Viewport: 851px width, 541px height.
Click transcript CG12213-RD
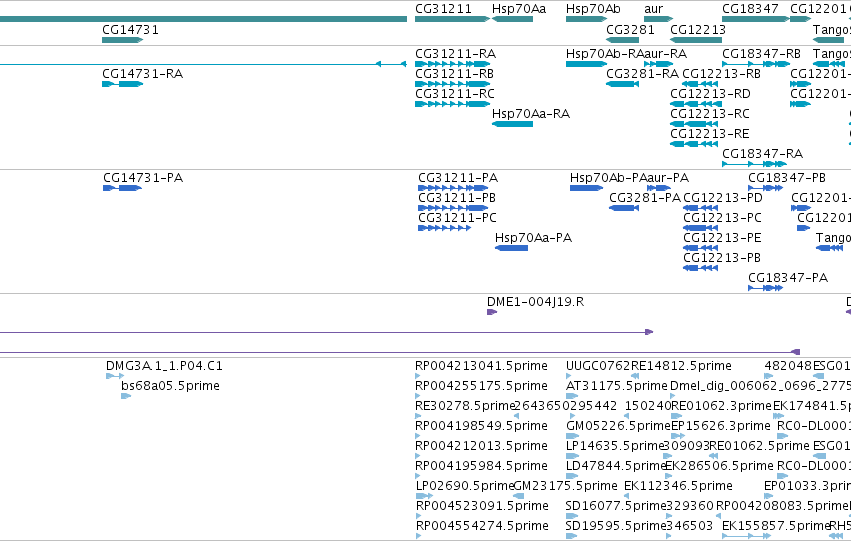coord(694,104)
